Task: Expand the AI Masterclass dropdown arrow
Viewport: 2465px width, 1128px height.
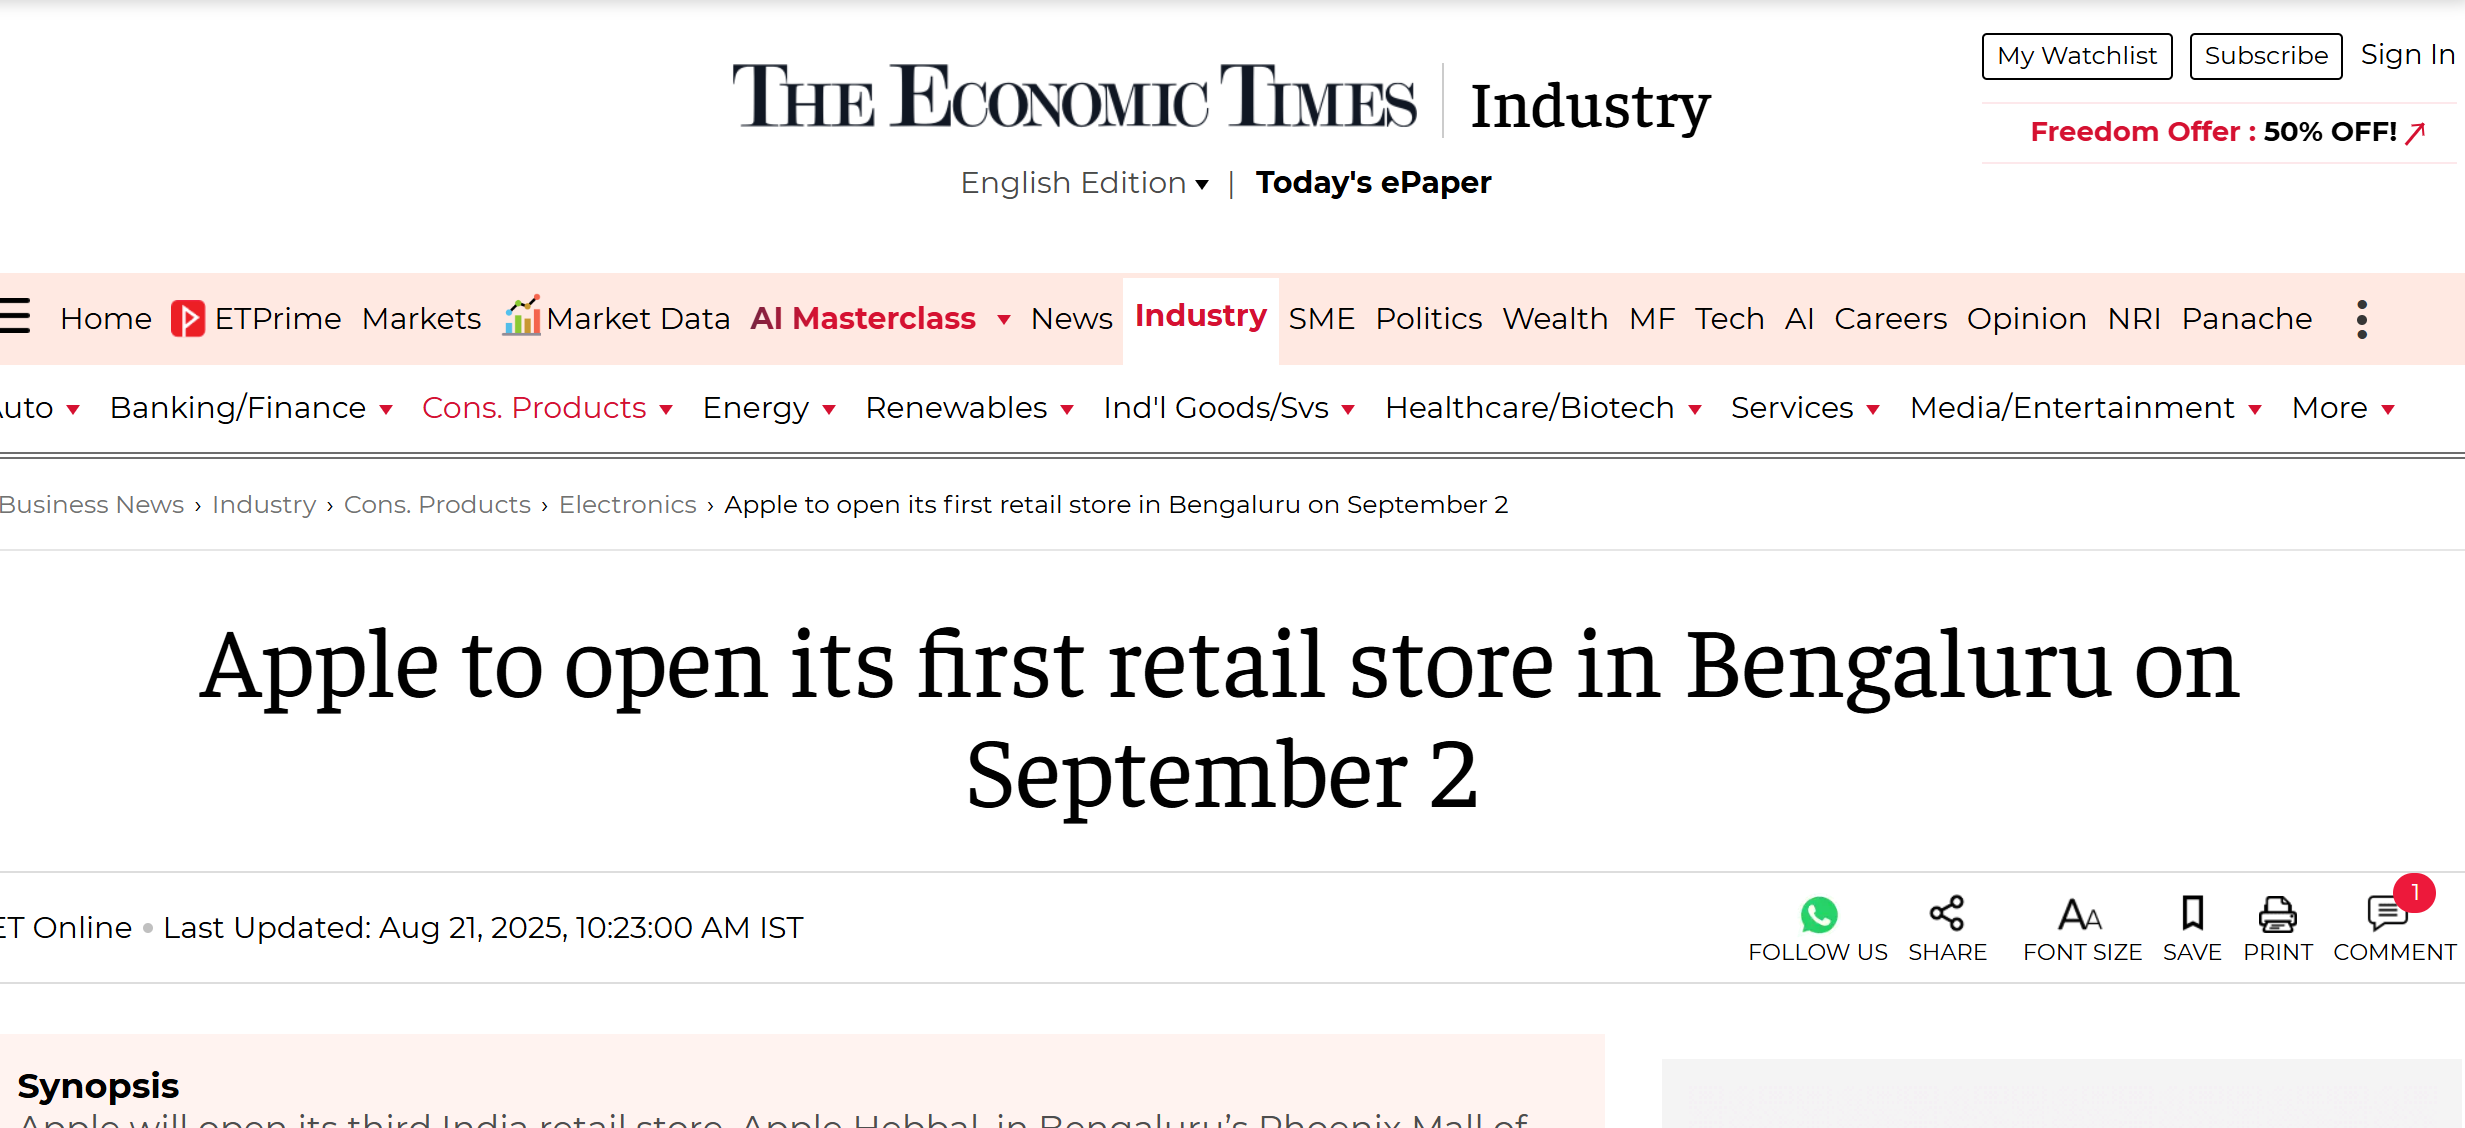Action: [x=1003, y=320]
